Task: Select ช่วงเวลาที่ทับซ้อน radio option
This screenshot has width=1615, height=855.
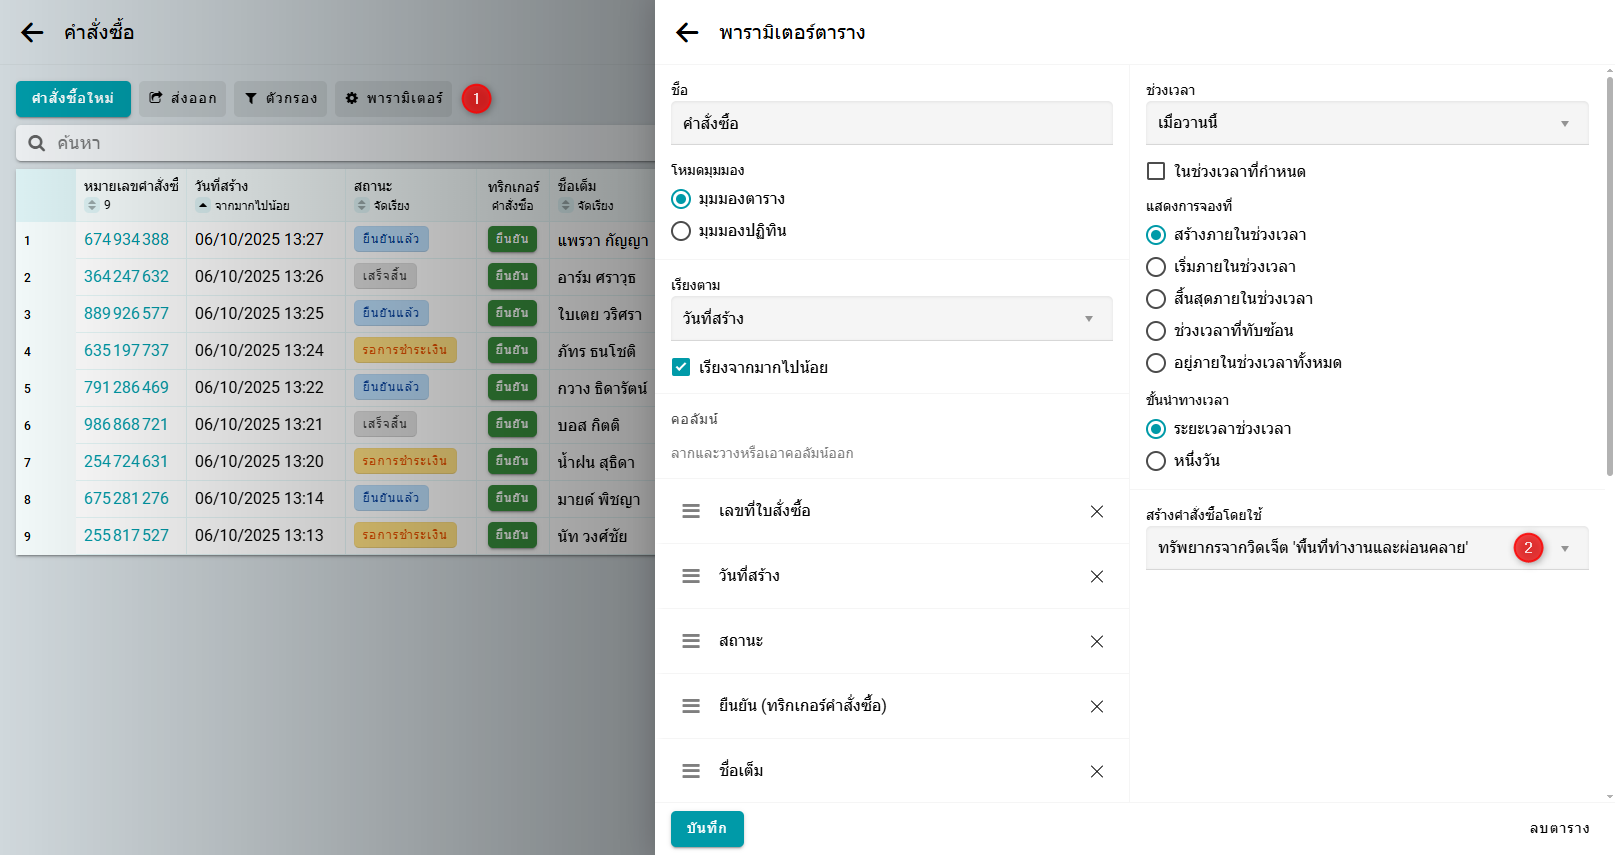Action: coord(1156,331)
